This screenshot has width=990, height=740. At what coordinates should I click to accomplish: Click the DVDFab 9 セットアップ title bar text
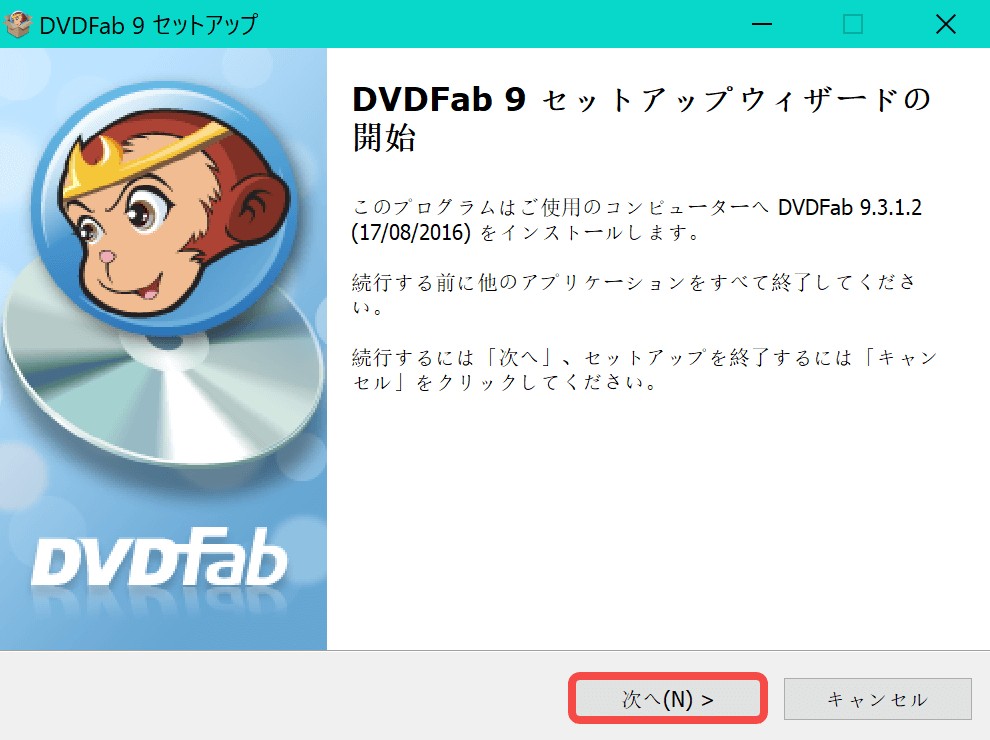click(x=148, y=25)
